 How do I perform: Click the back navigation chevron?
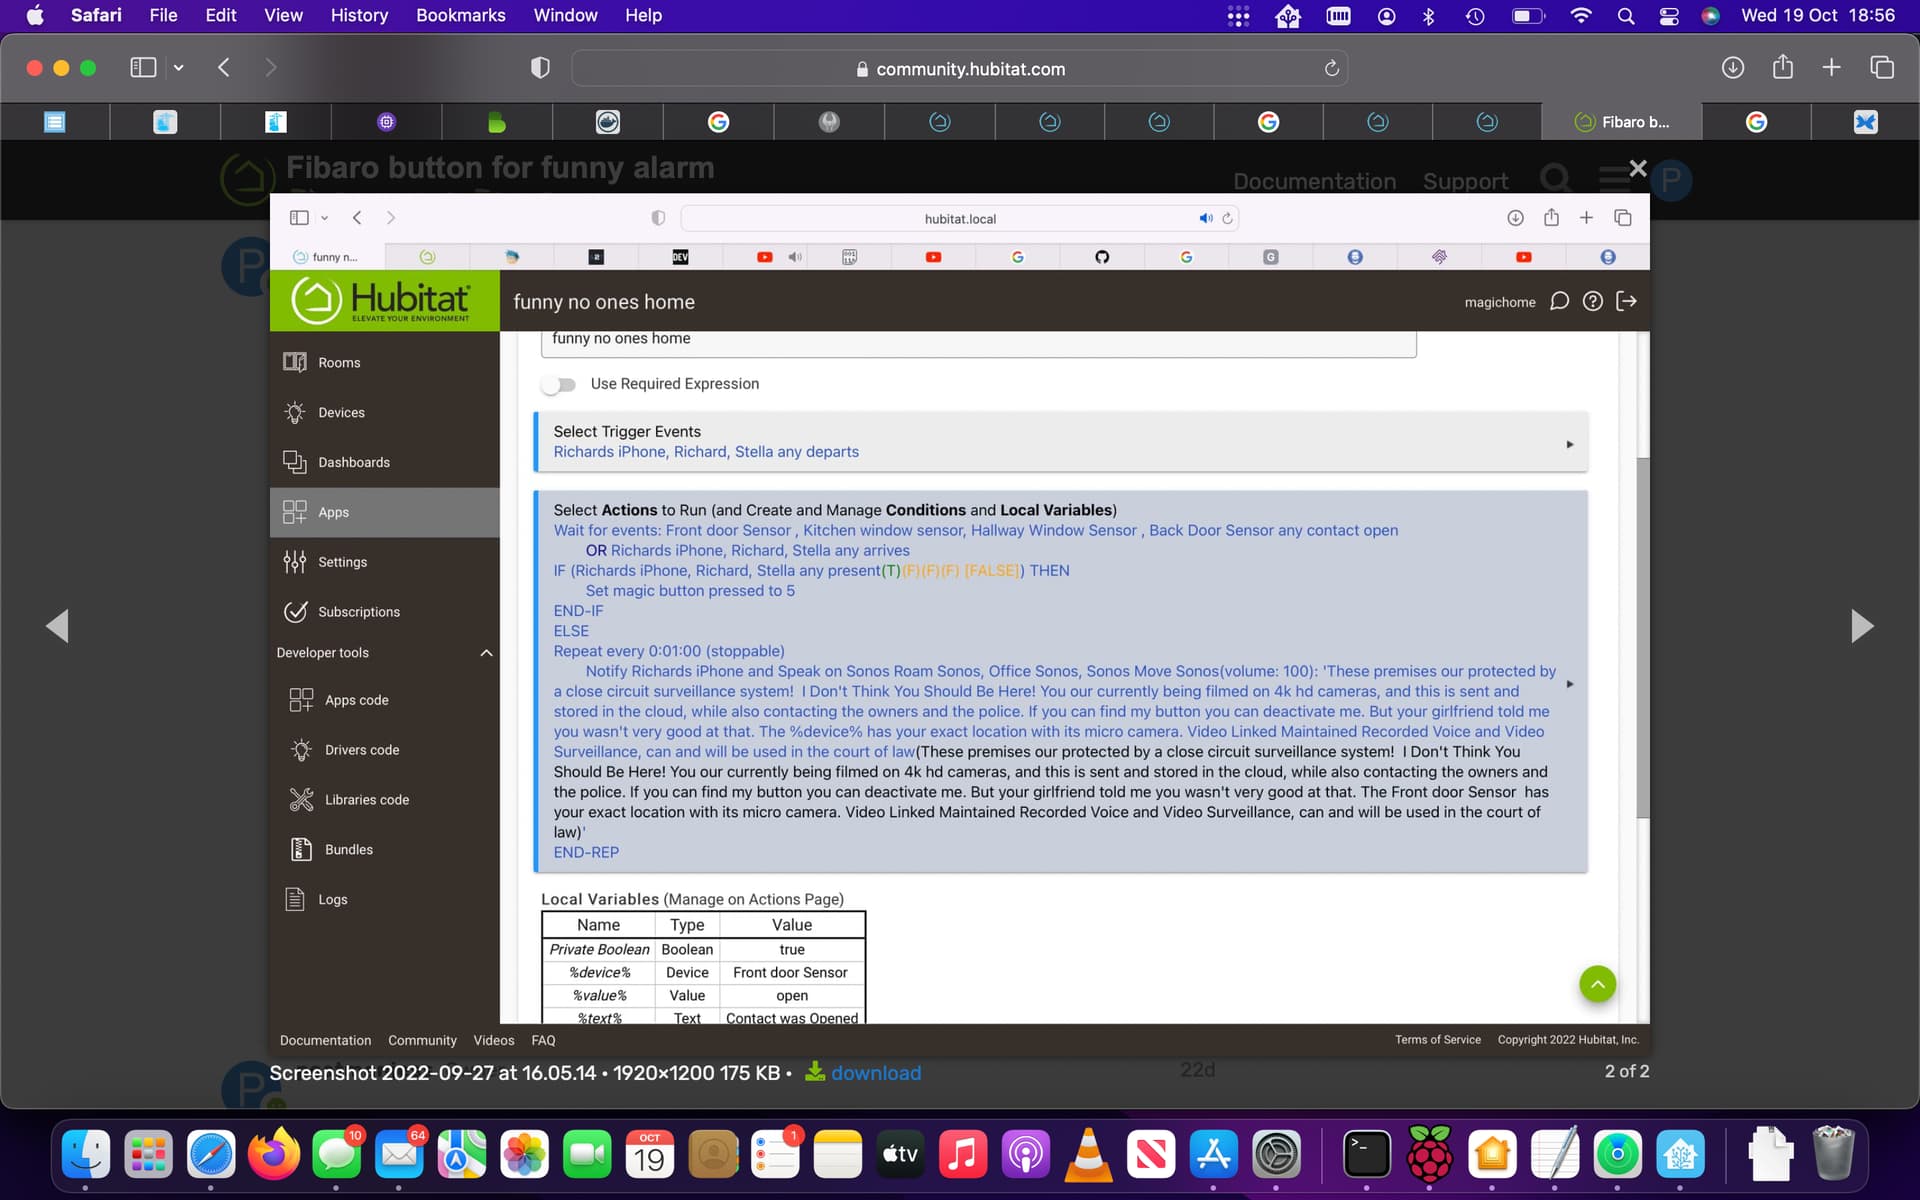point(224,68)
